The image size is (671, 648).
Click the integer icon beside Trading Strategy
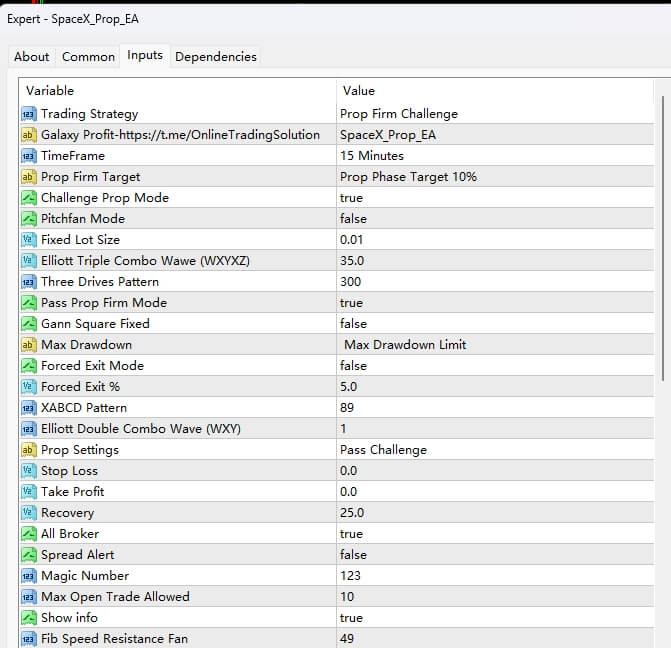tap(28, 114)
